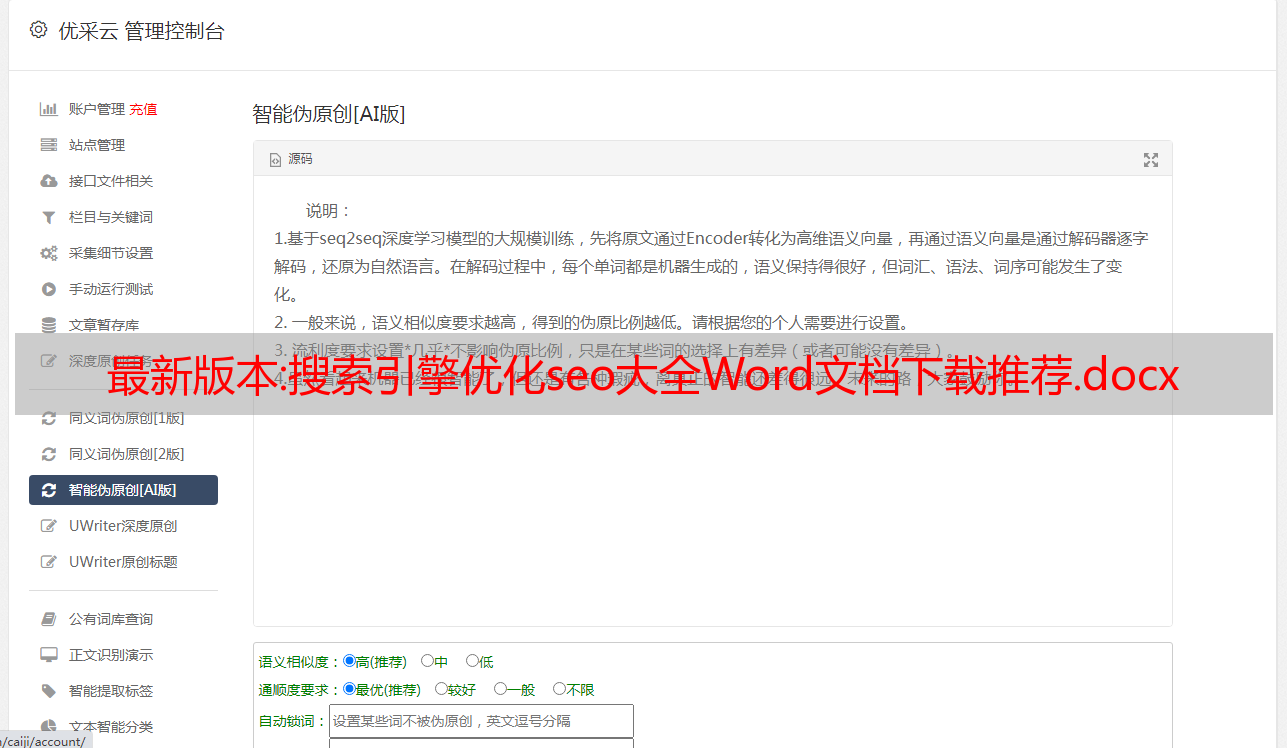Click the refresh icon beside 同义词伪原创[1版]
The image size is (1287, 748).
pyautogui.click(x=48, y=418)
